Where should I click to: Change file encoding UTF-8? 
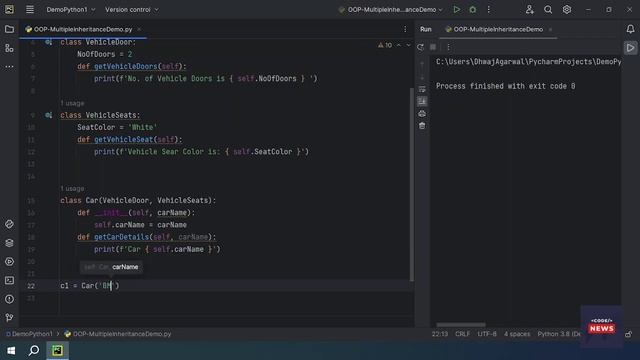(487, 334)
